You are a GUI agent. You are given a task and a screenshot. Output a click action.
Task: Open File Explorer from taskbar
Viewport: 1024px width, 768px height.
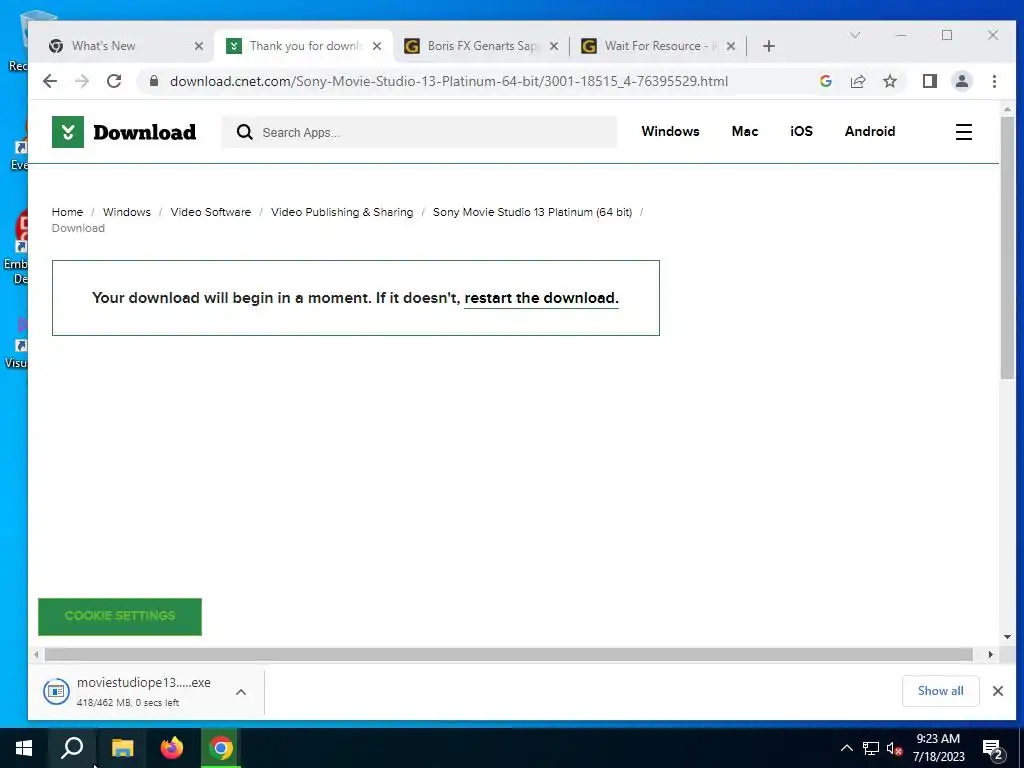122,748
